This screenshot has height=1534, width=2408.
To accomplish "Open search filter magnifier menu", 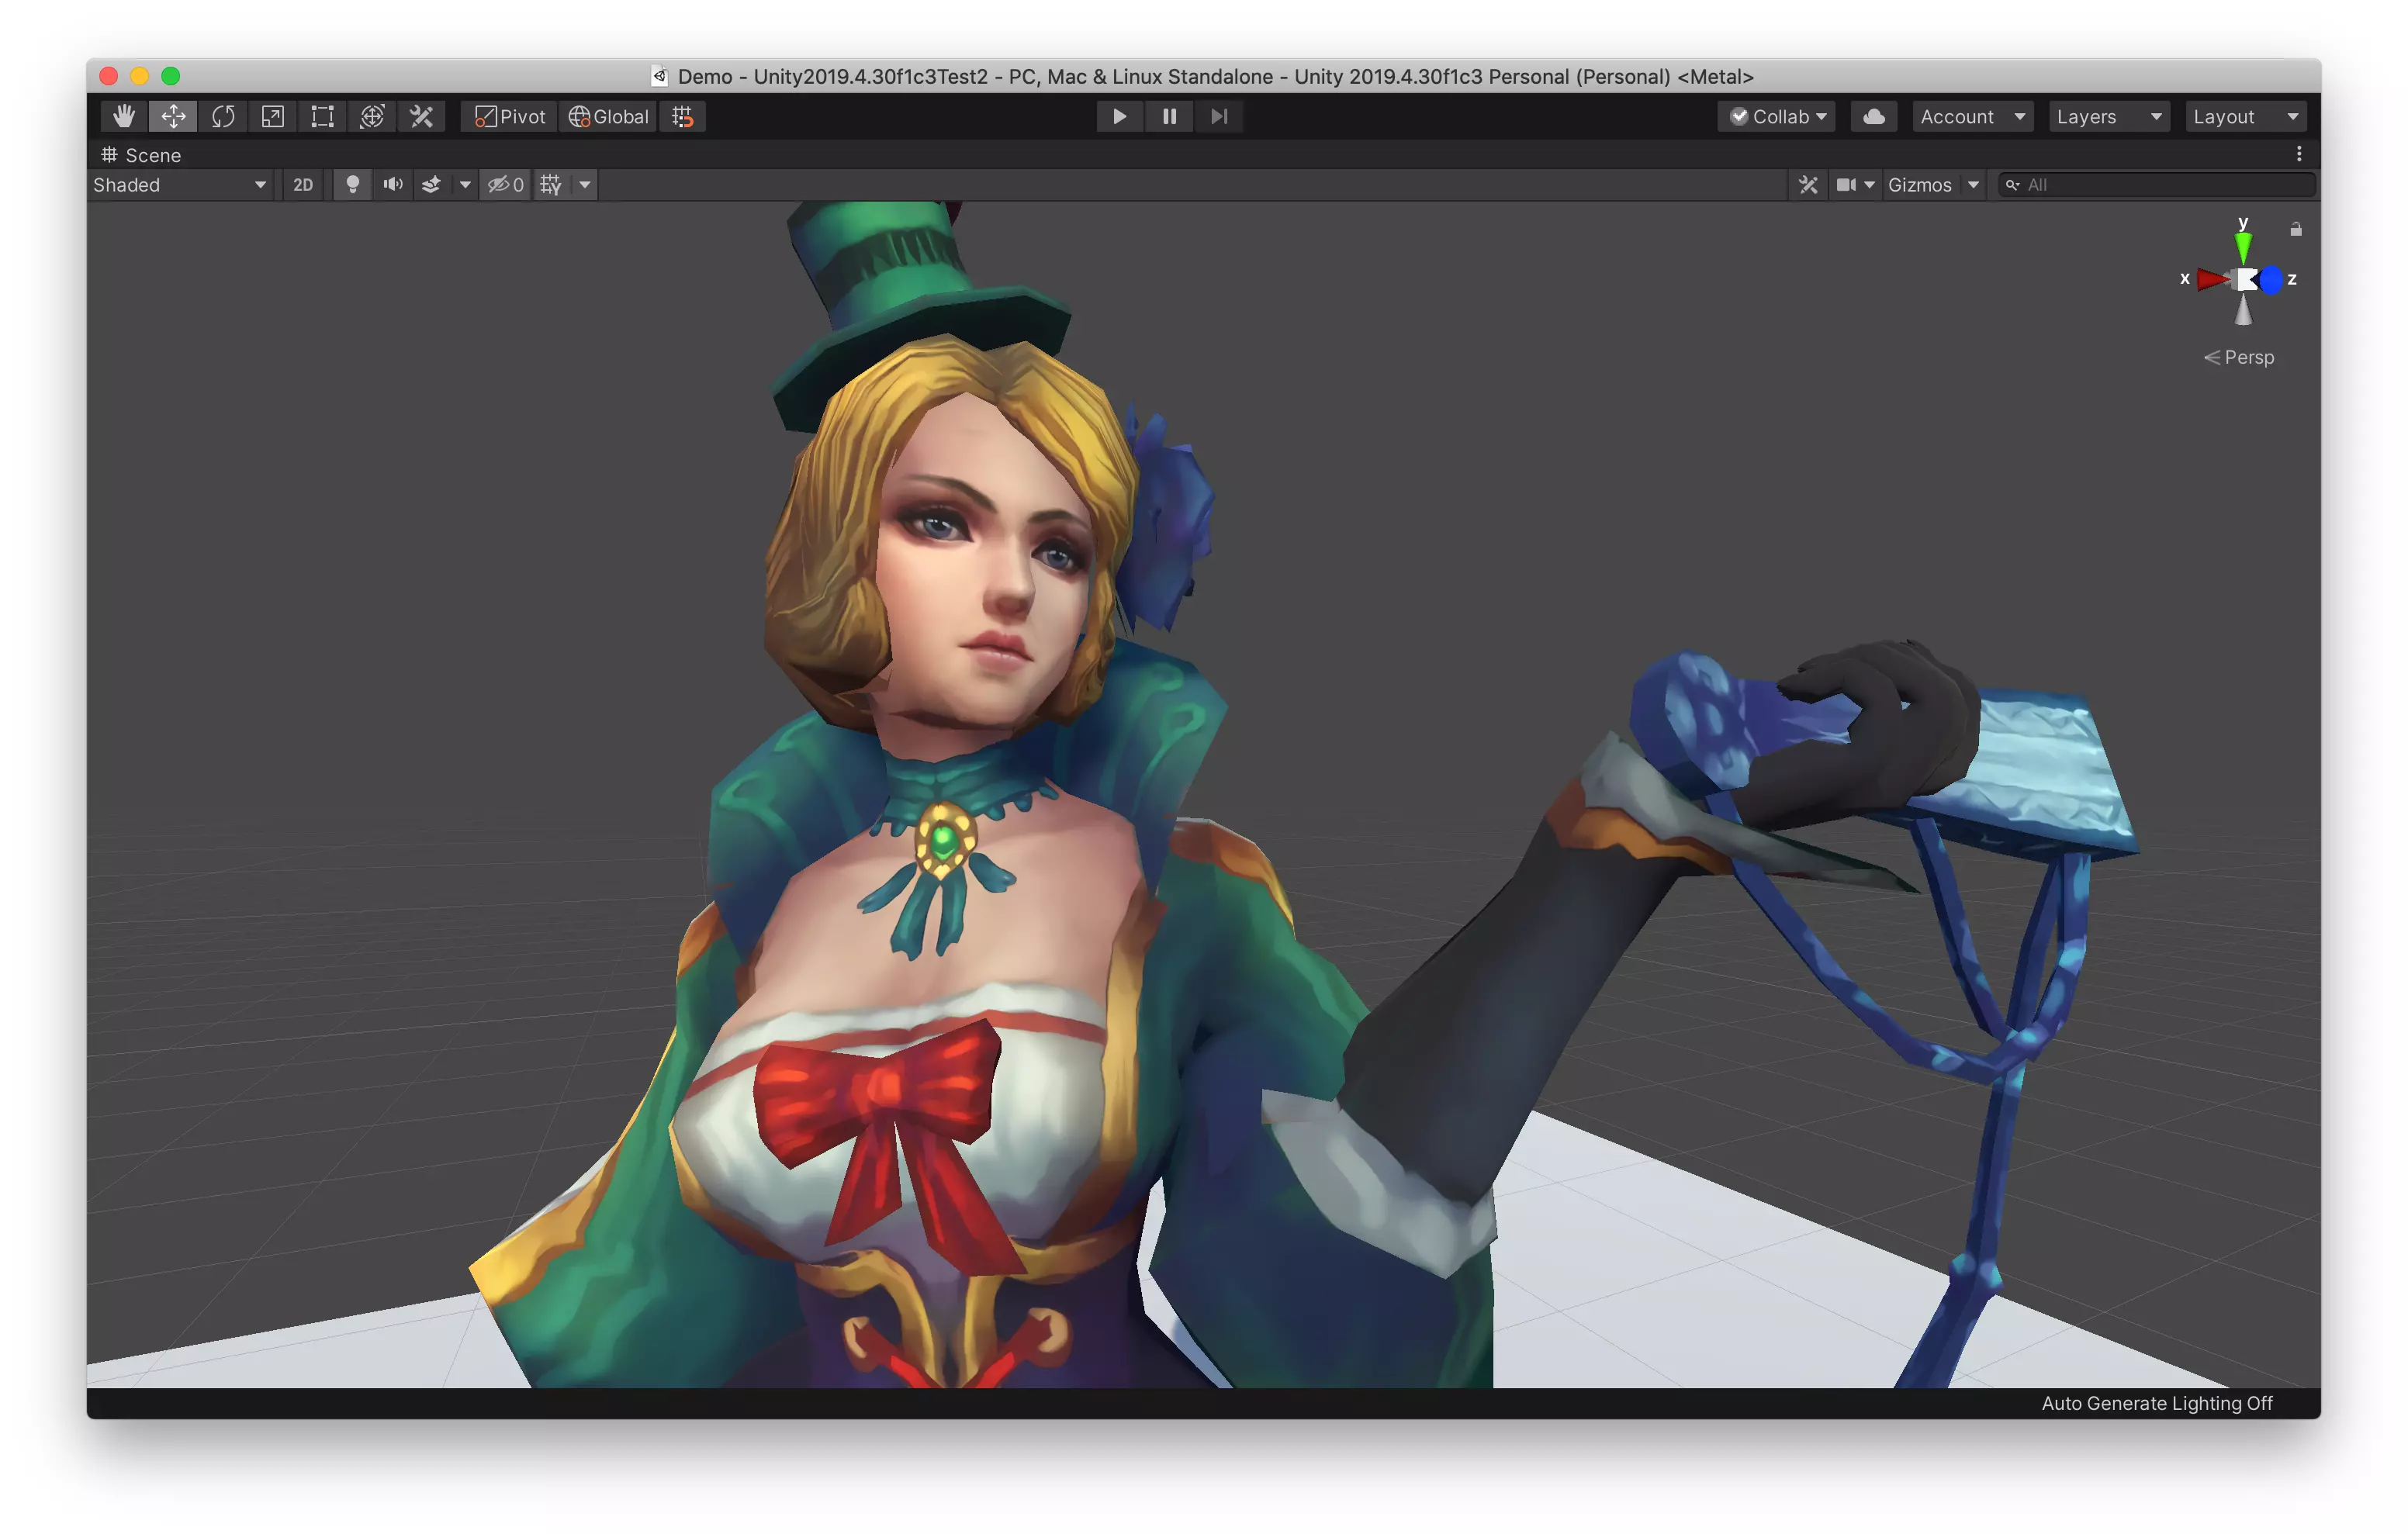I will (2012, 185).
